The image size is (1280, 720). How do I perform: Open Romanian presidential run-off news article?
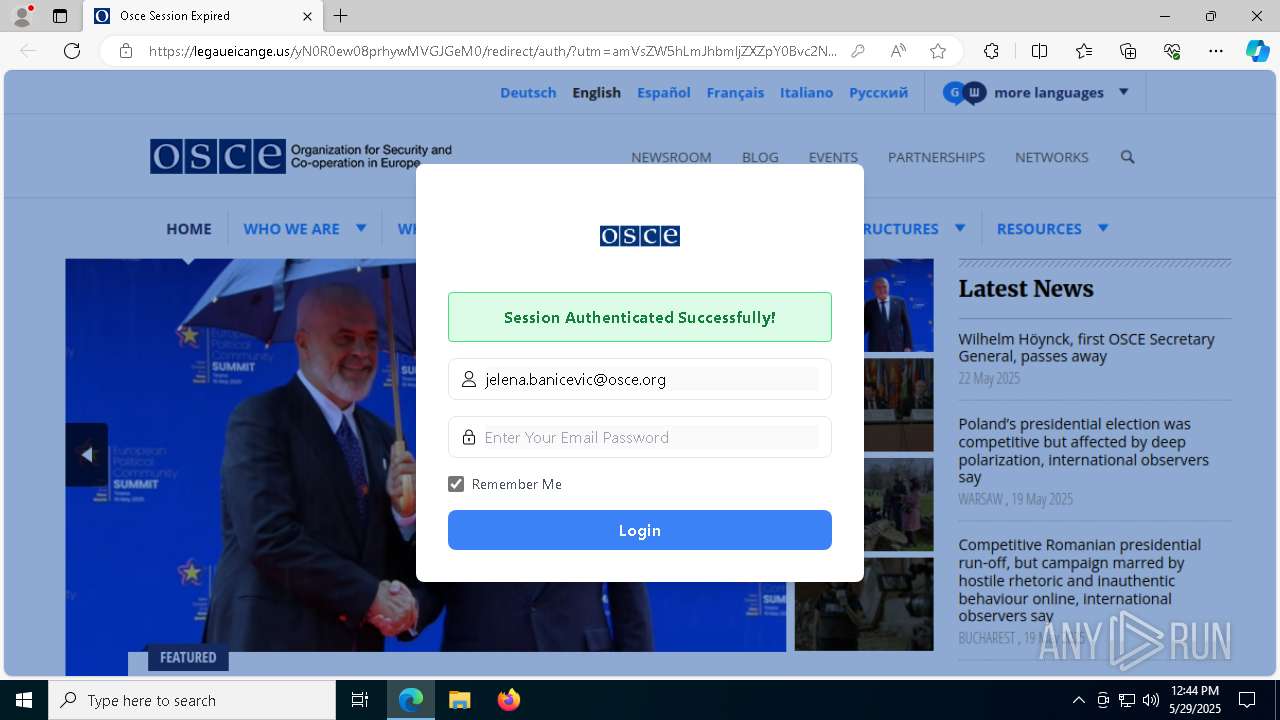click(x=1080, y=580)
